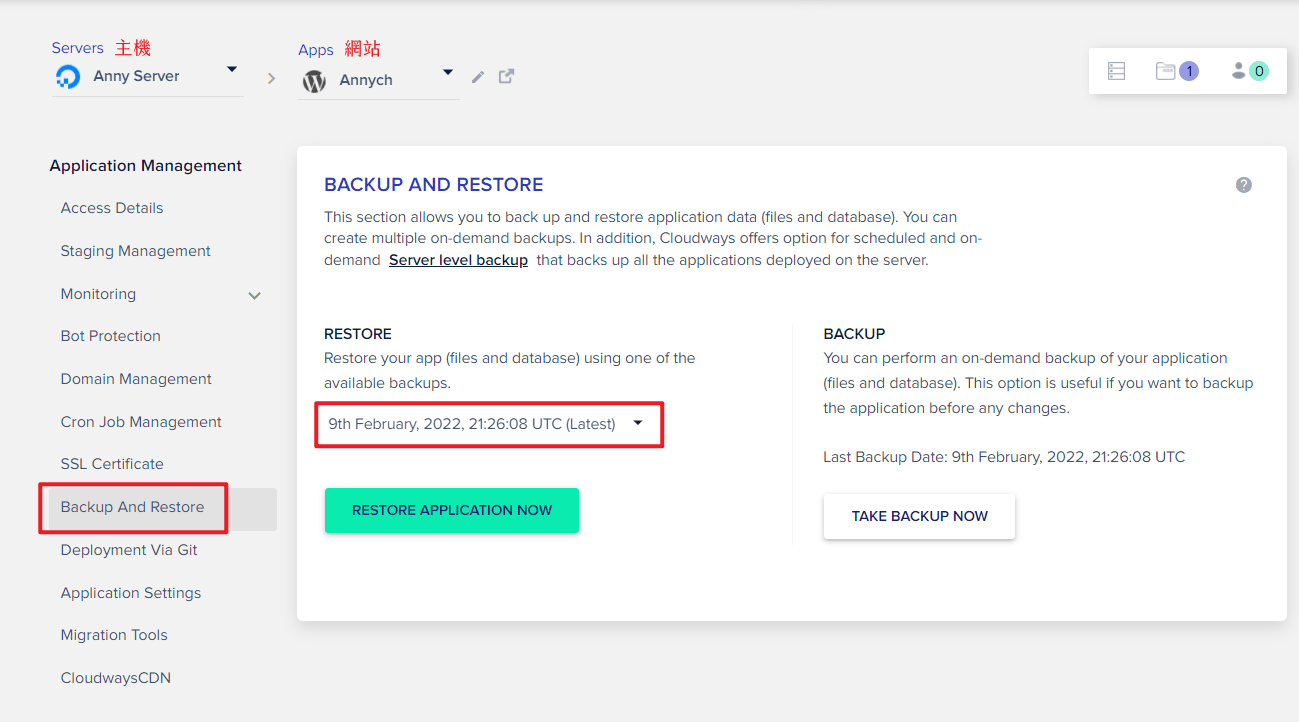Open Access Details menu item
This screenshot has width=1299, height=722.
[112, 208]
